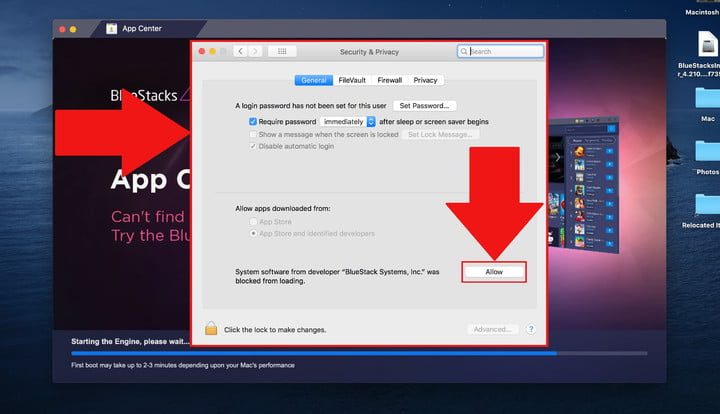Close the BlueStacks App Center window
Viewport: 720px width, 414px height.
(x=62, y=29)
